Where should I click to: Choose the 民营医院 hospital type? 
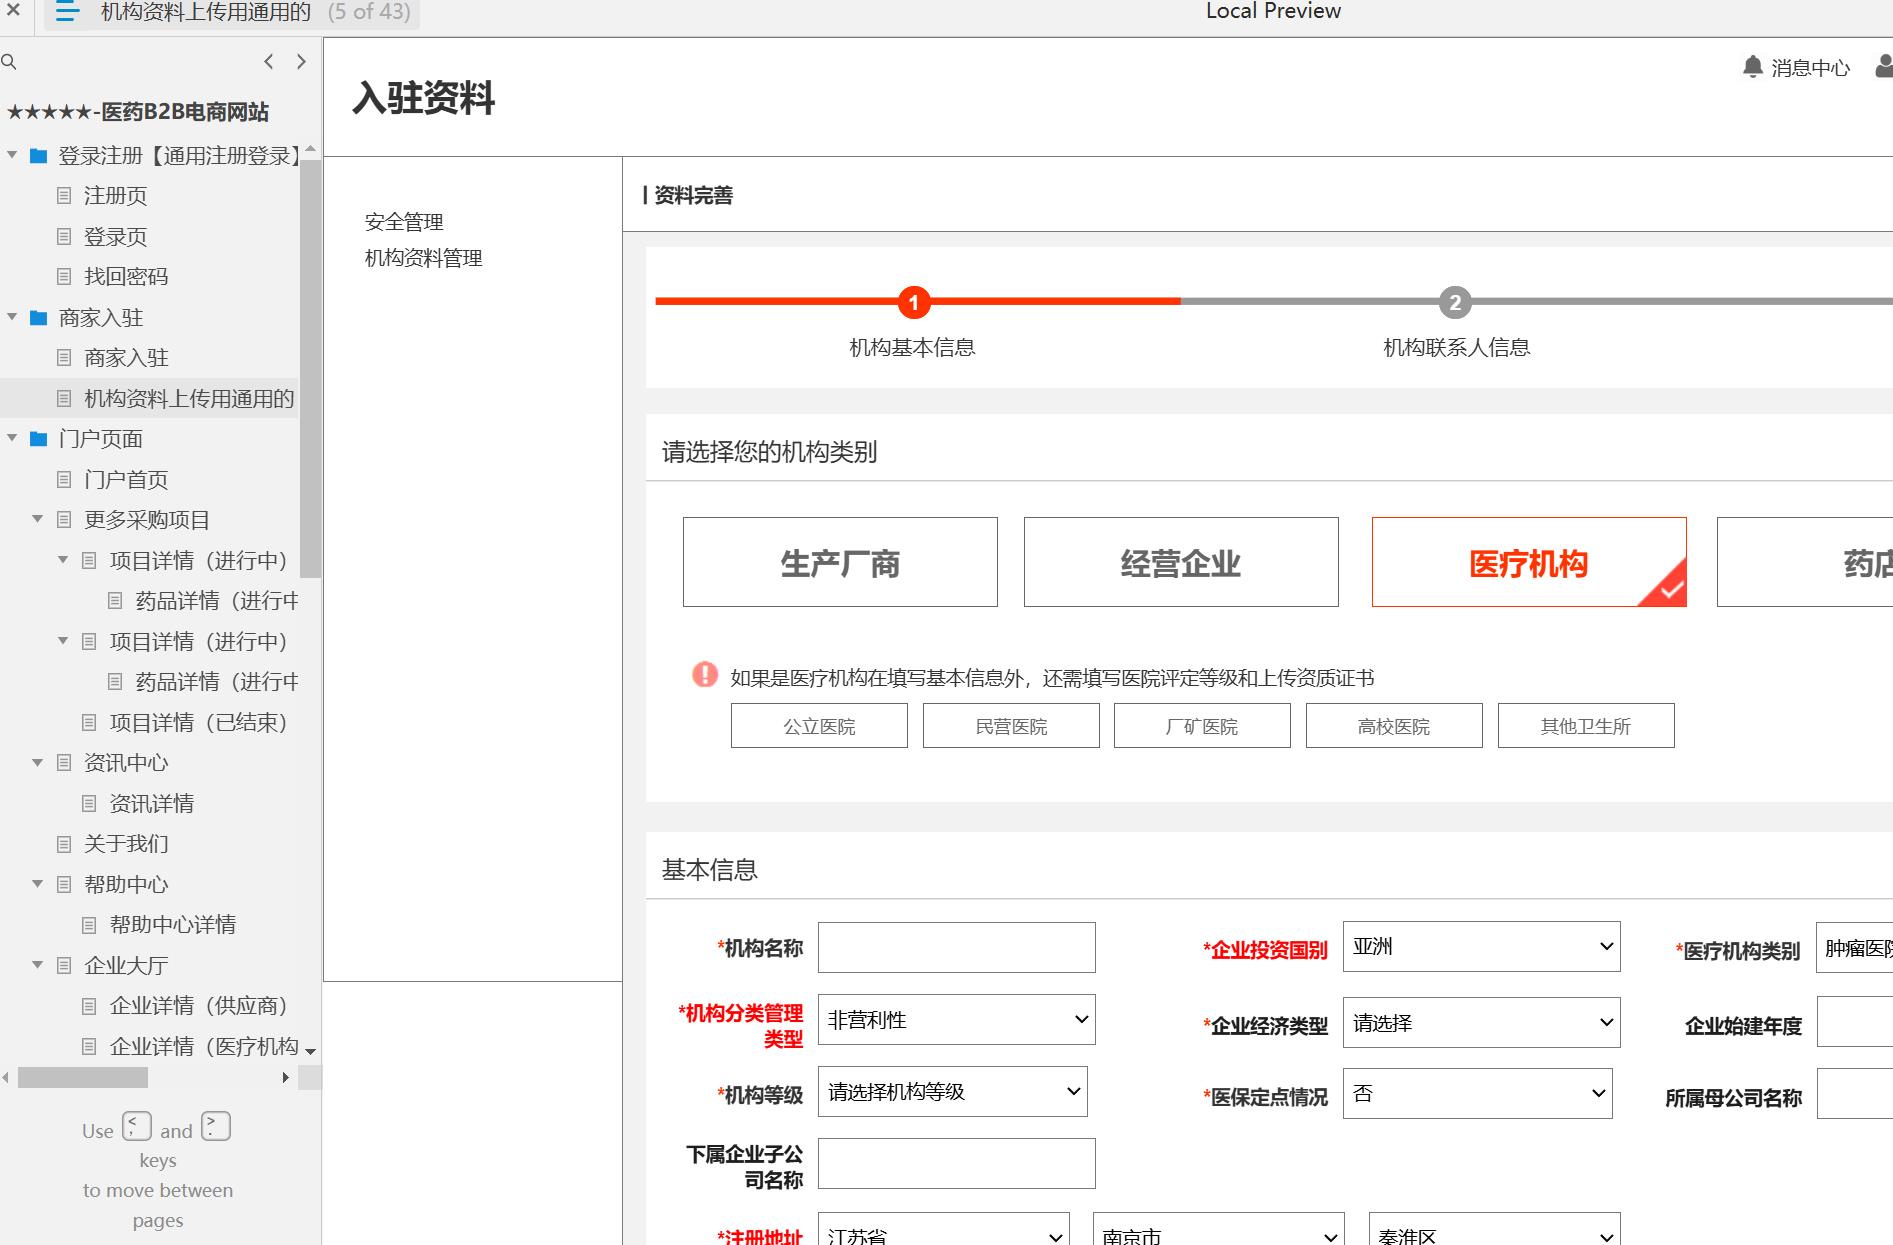(x=1011, y=726)
